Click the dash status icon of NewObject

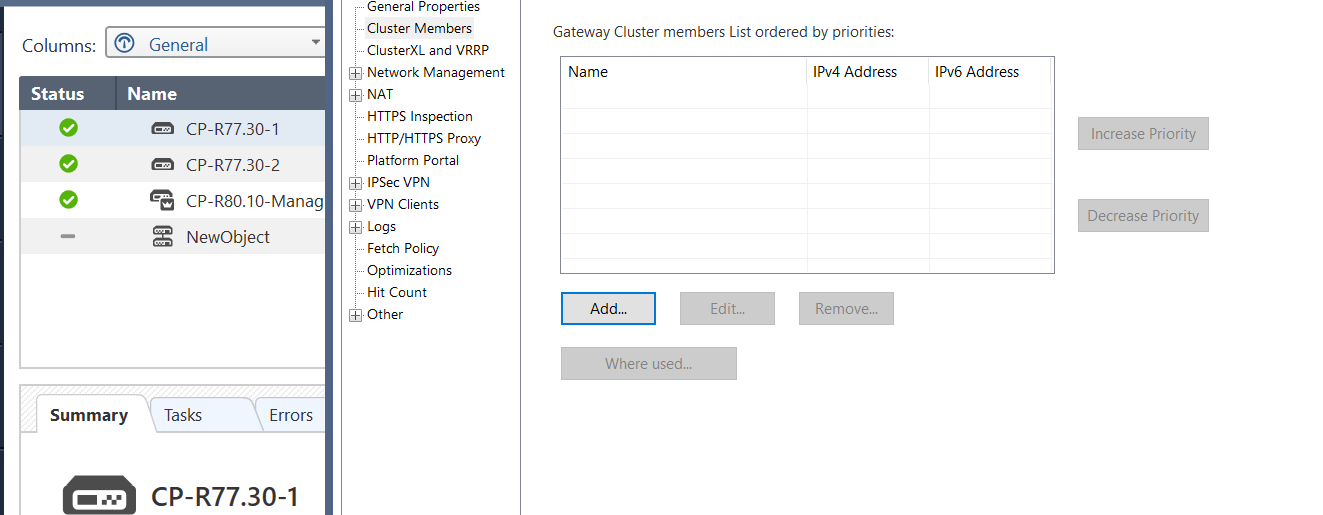[68, 237]
